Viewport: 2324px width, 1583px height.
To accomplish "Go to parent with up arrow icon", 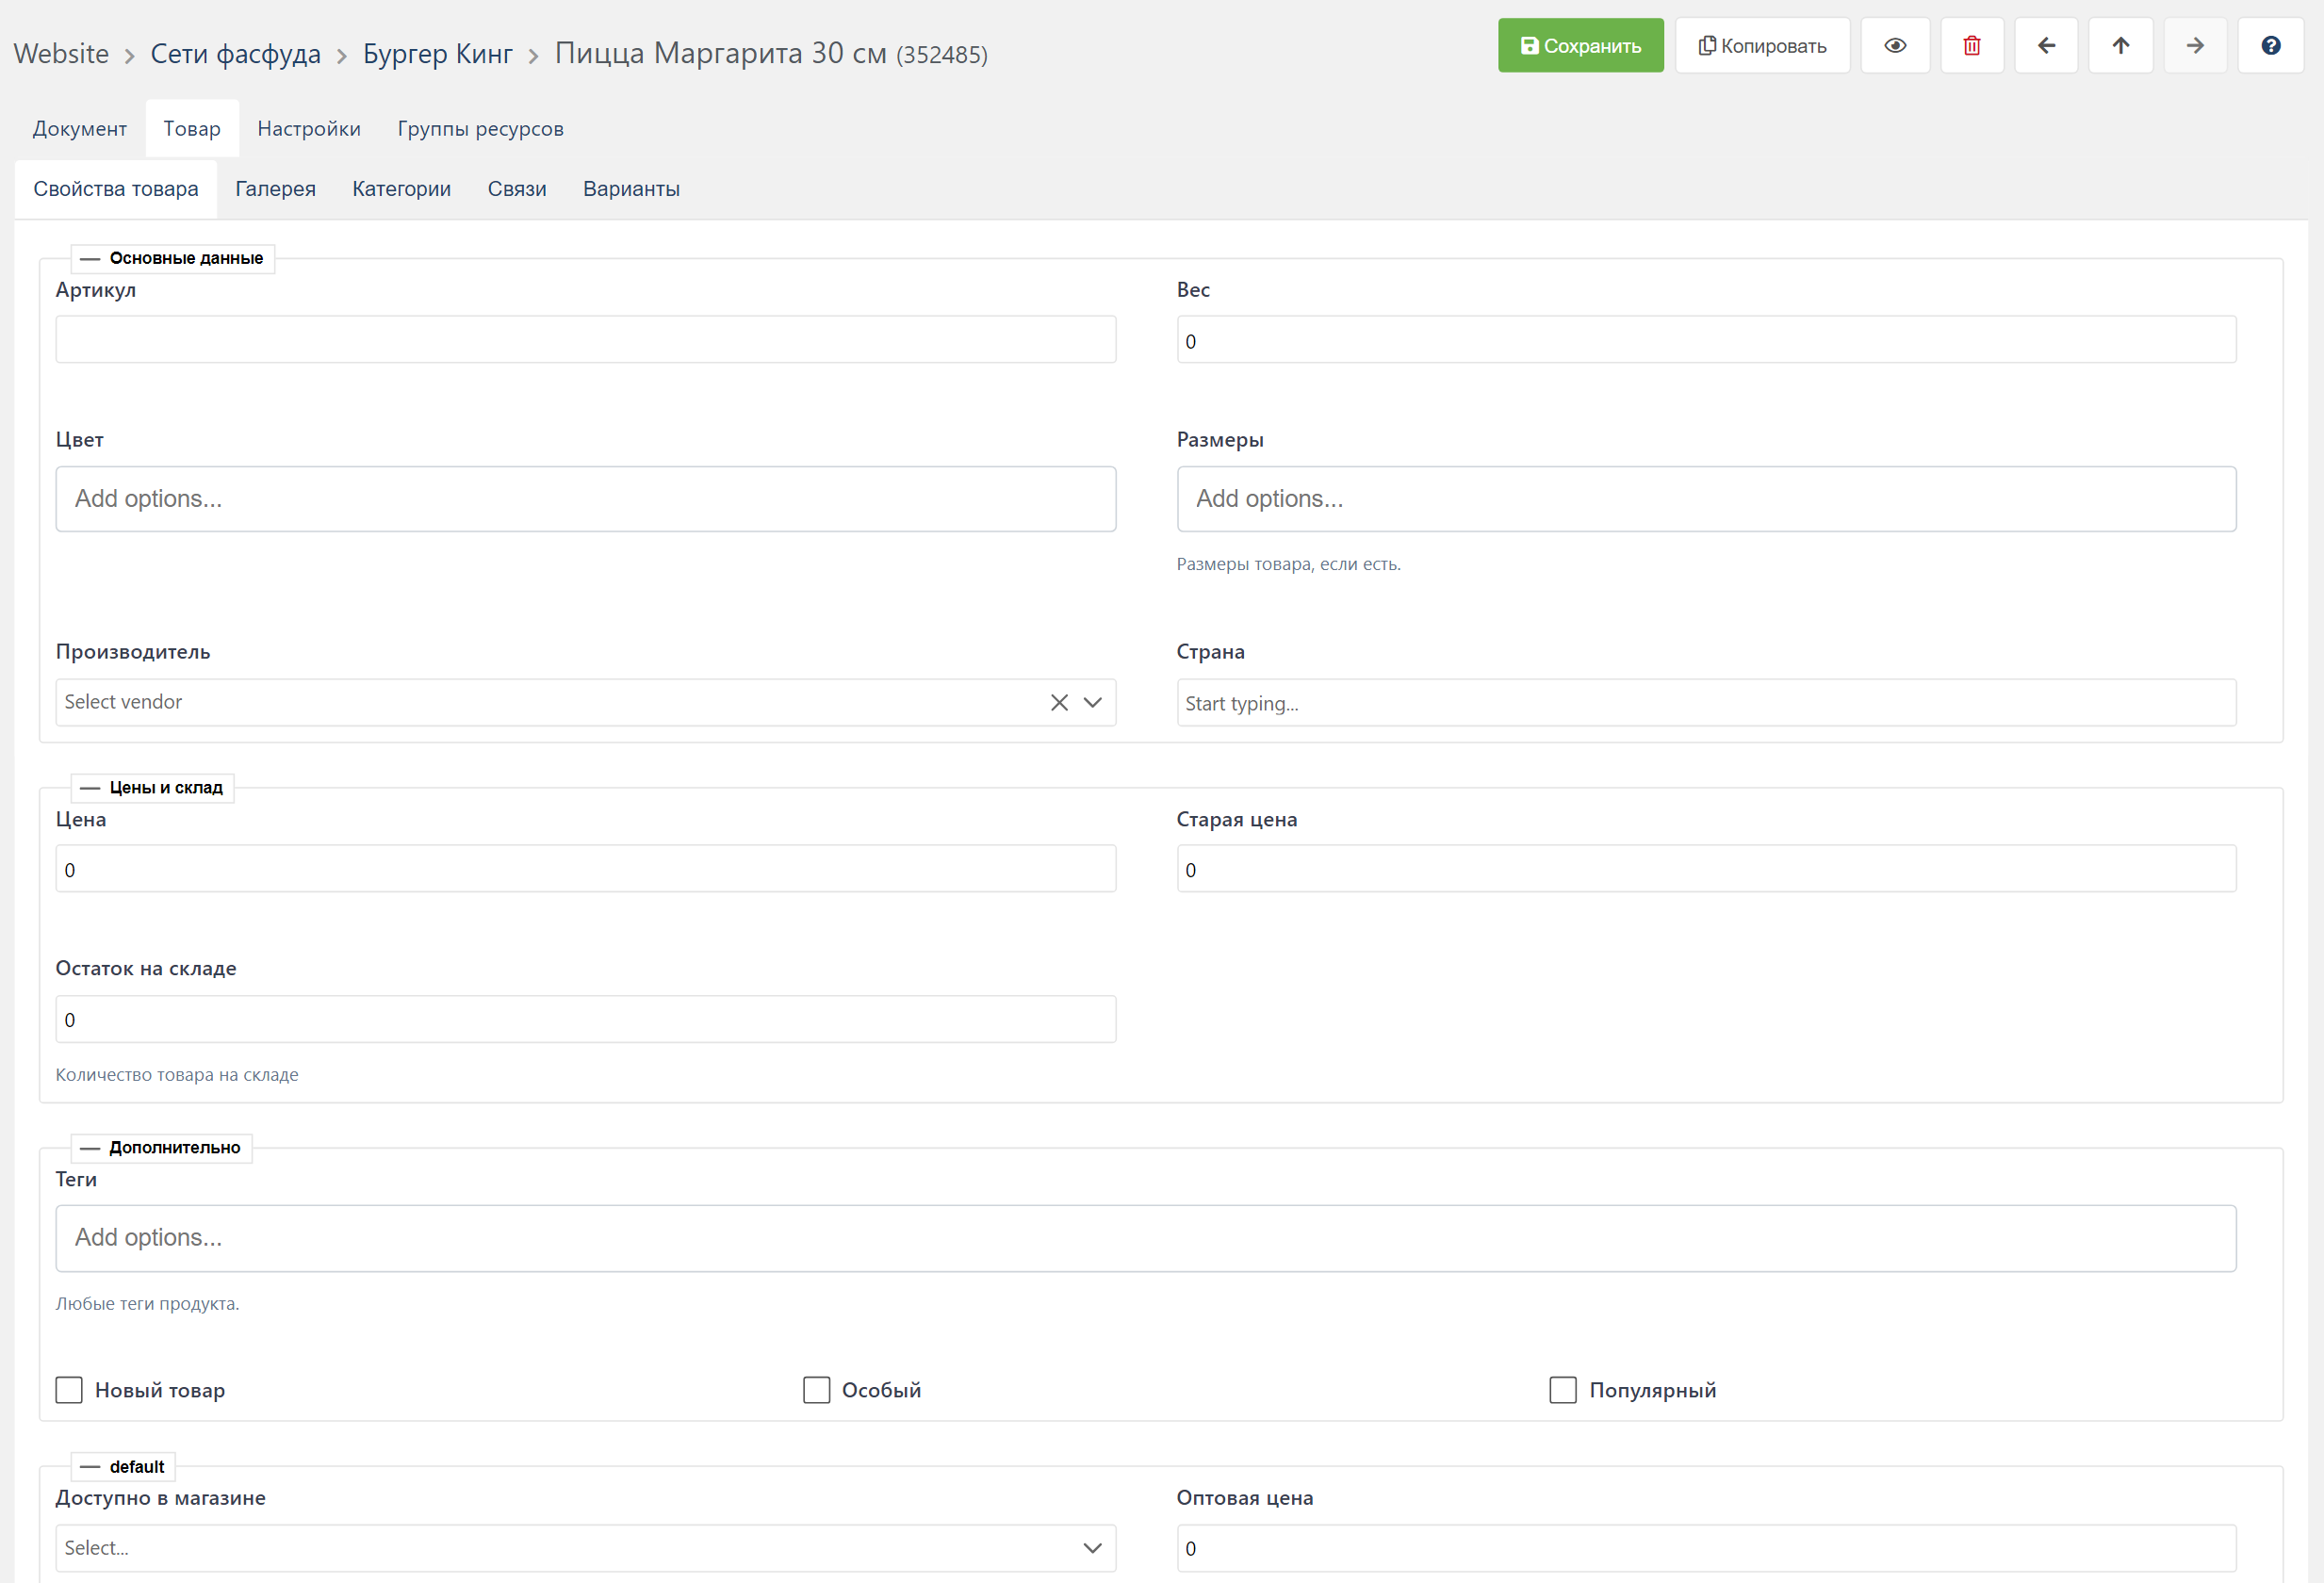I will (2120, 45).
